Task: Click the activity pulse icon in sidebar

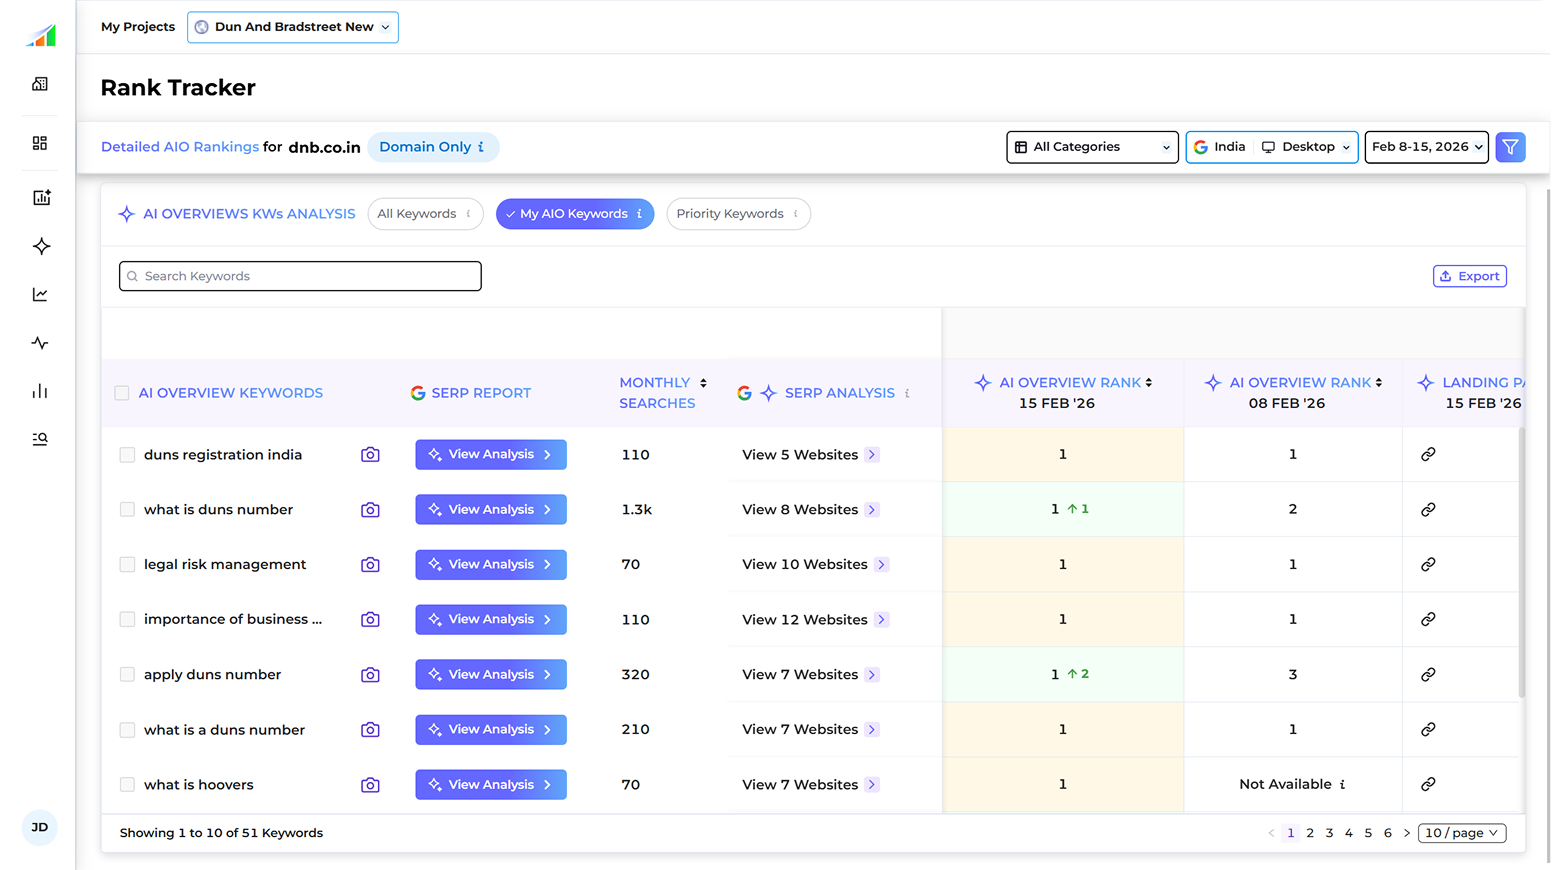Action: coord(40,343)
